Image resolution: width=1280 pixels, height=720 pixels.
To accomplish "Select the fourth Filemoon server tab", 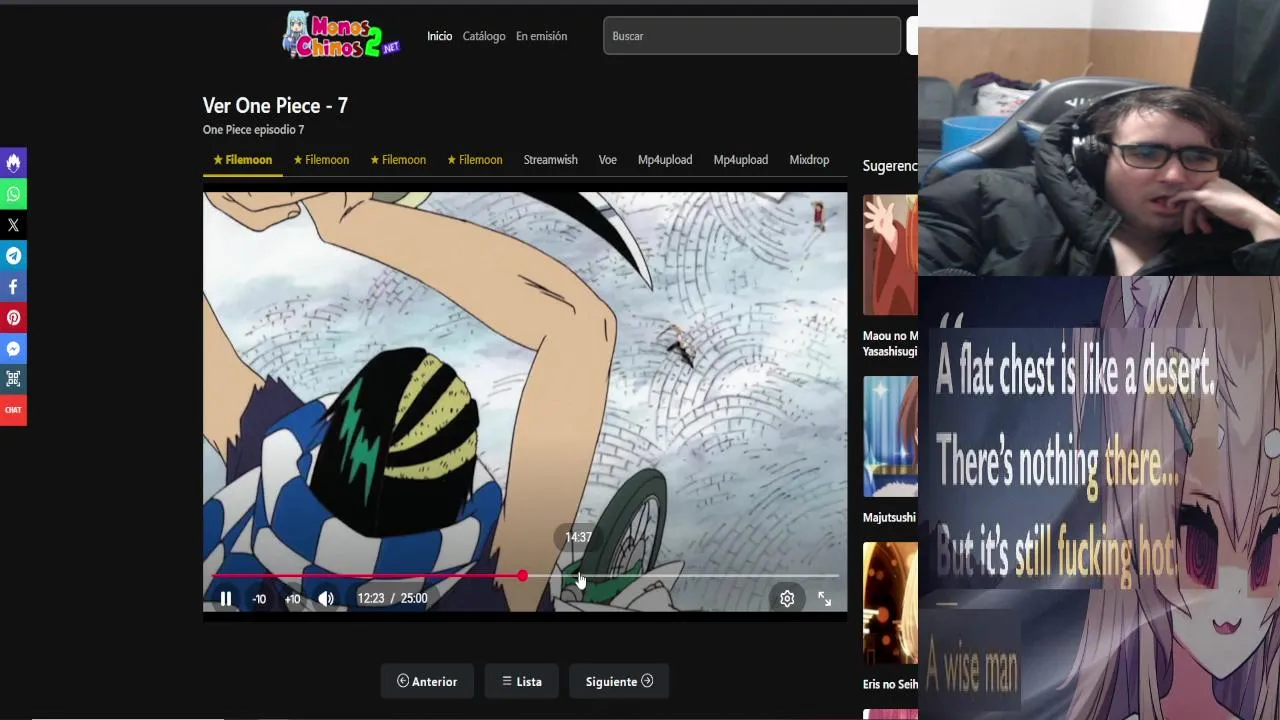I will point(474,160).
